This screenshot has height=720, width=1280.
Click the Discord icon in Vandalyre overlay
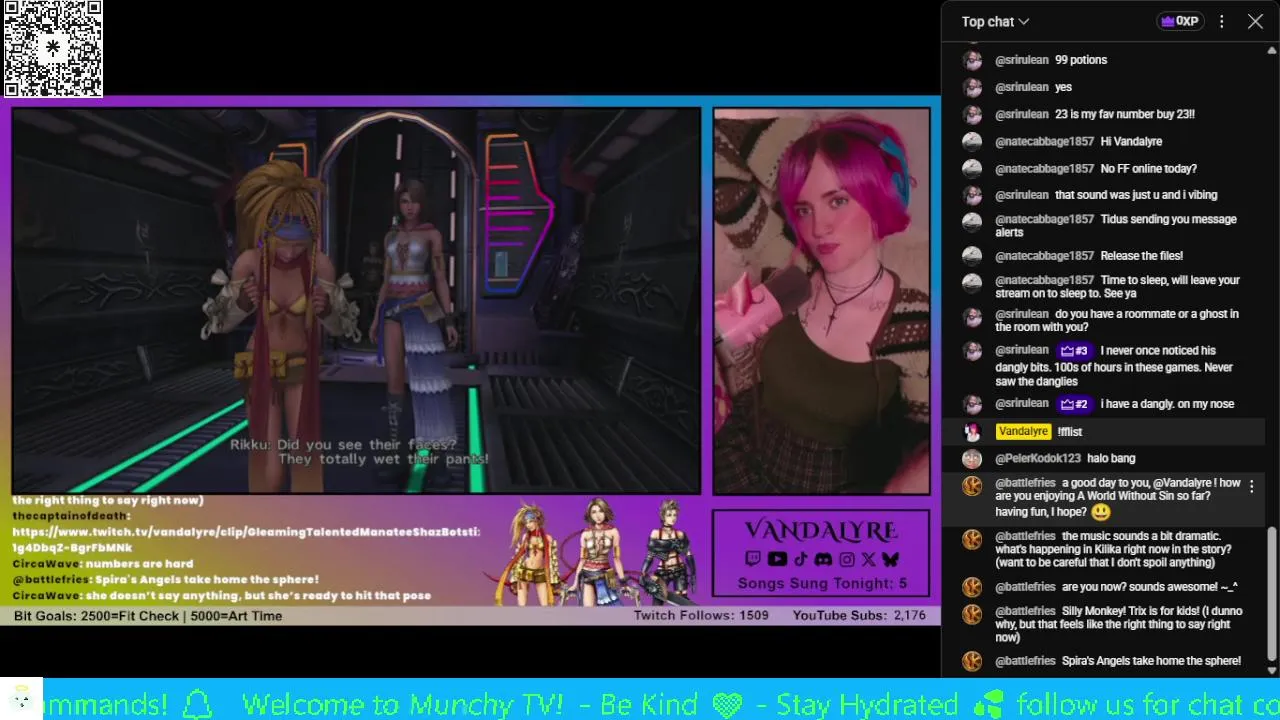[x=822, y=559]
